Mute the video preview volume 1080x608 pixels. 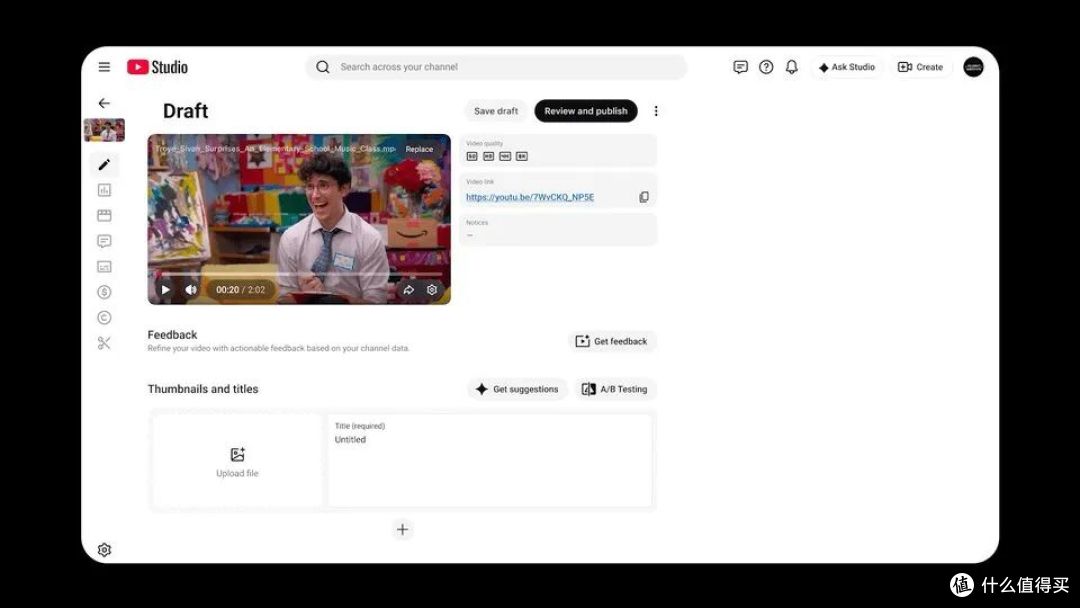tap(191, 290)
